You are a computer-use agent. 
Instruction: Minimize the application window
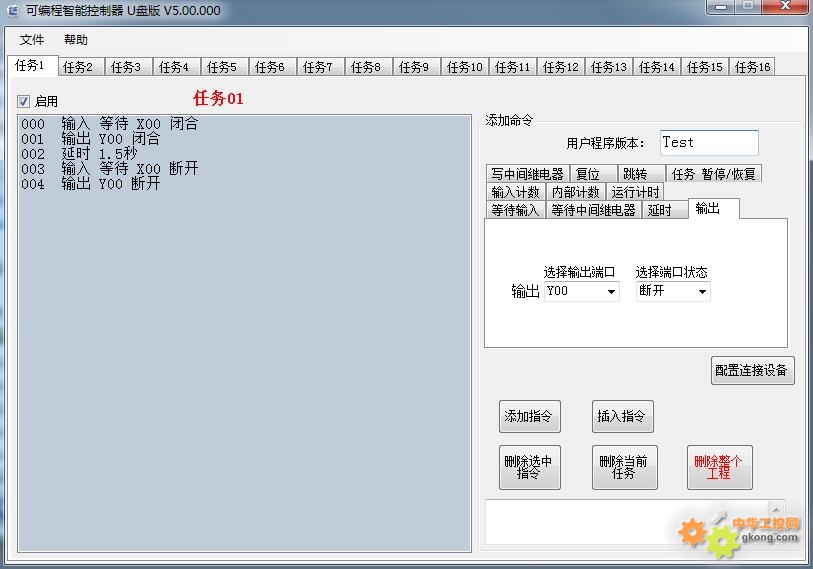[721, 7]
